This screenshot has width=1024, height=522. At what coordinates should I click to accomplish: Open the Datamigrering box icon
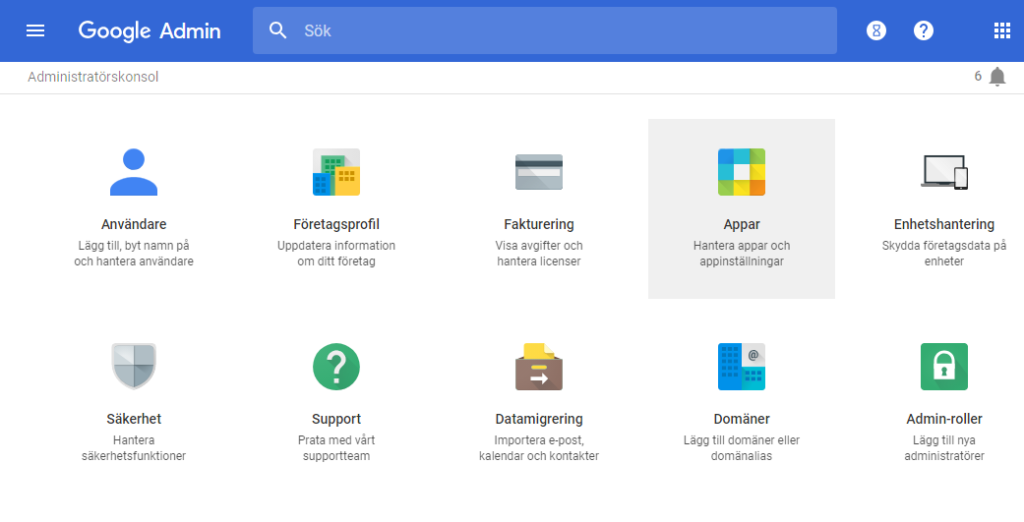(x=539, y=366)
